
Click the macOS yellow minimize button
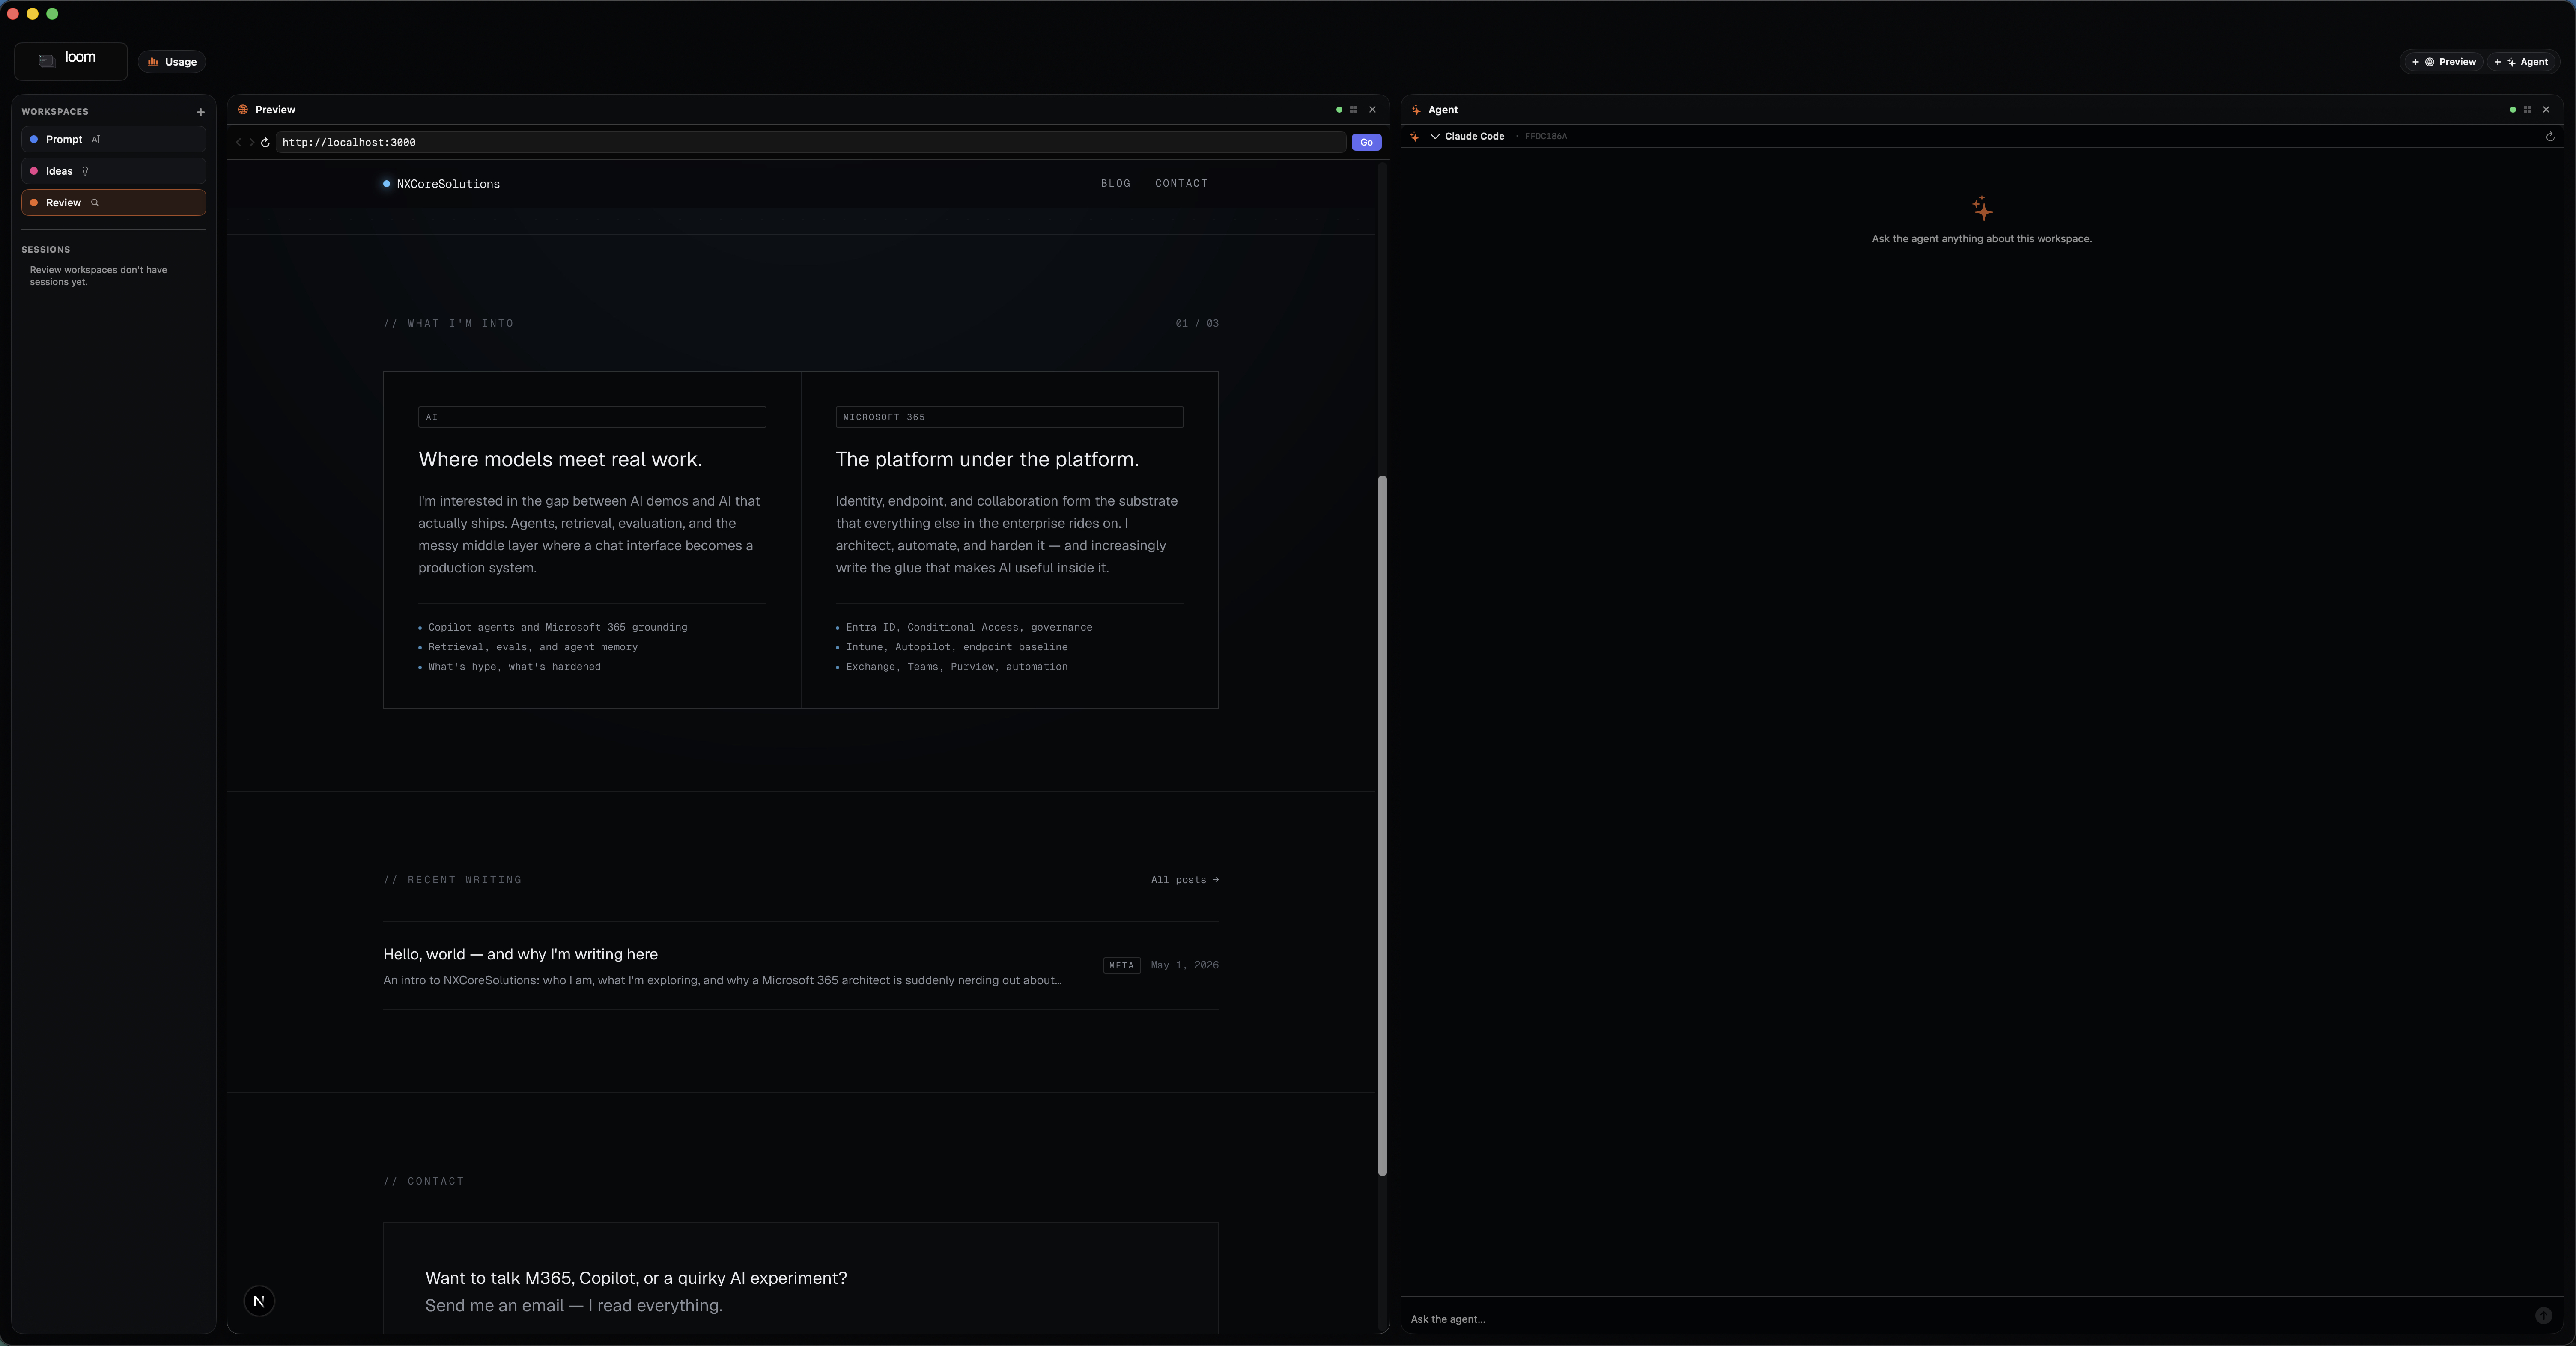32,14
